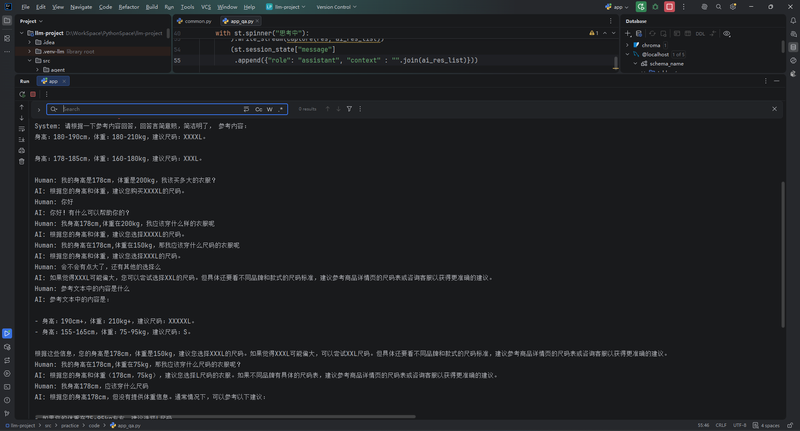The image size is (800, 431).
Task: Expand the chroma data source
Action: point(628,45)
